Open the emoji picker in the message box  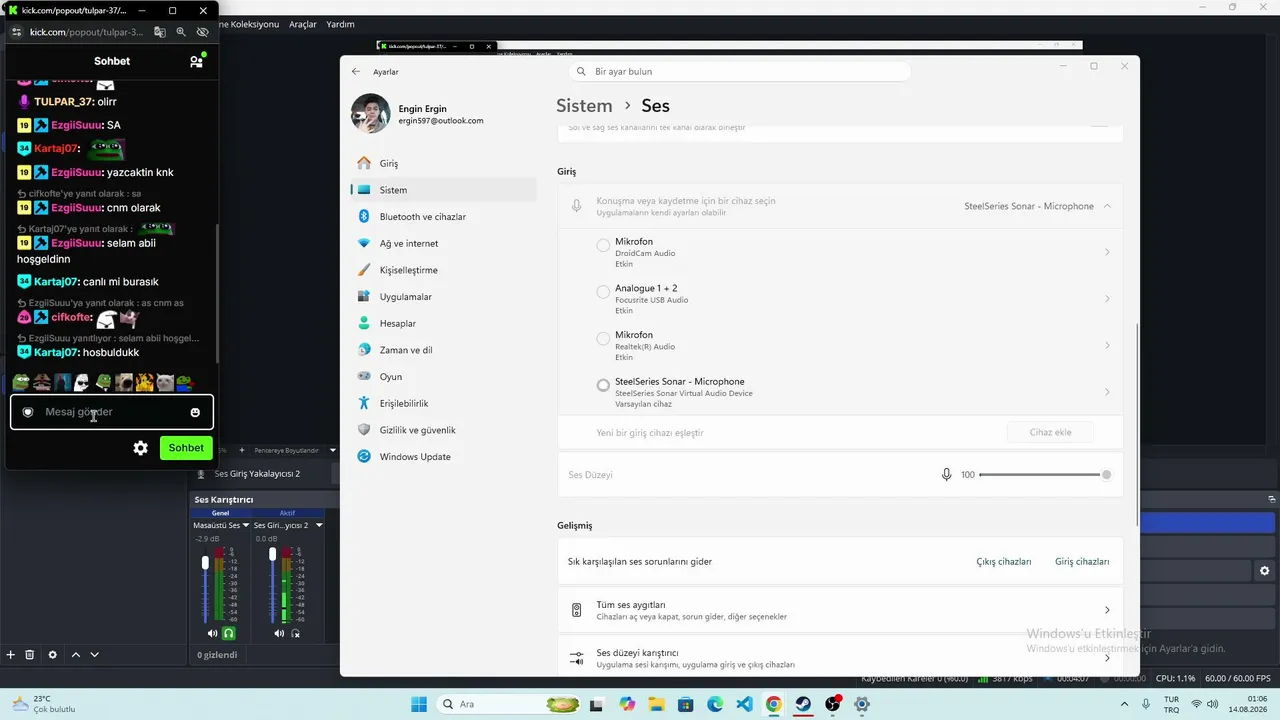[x=195, y=412]
